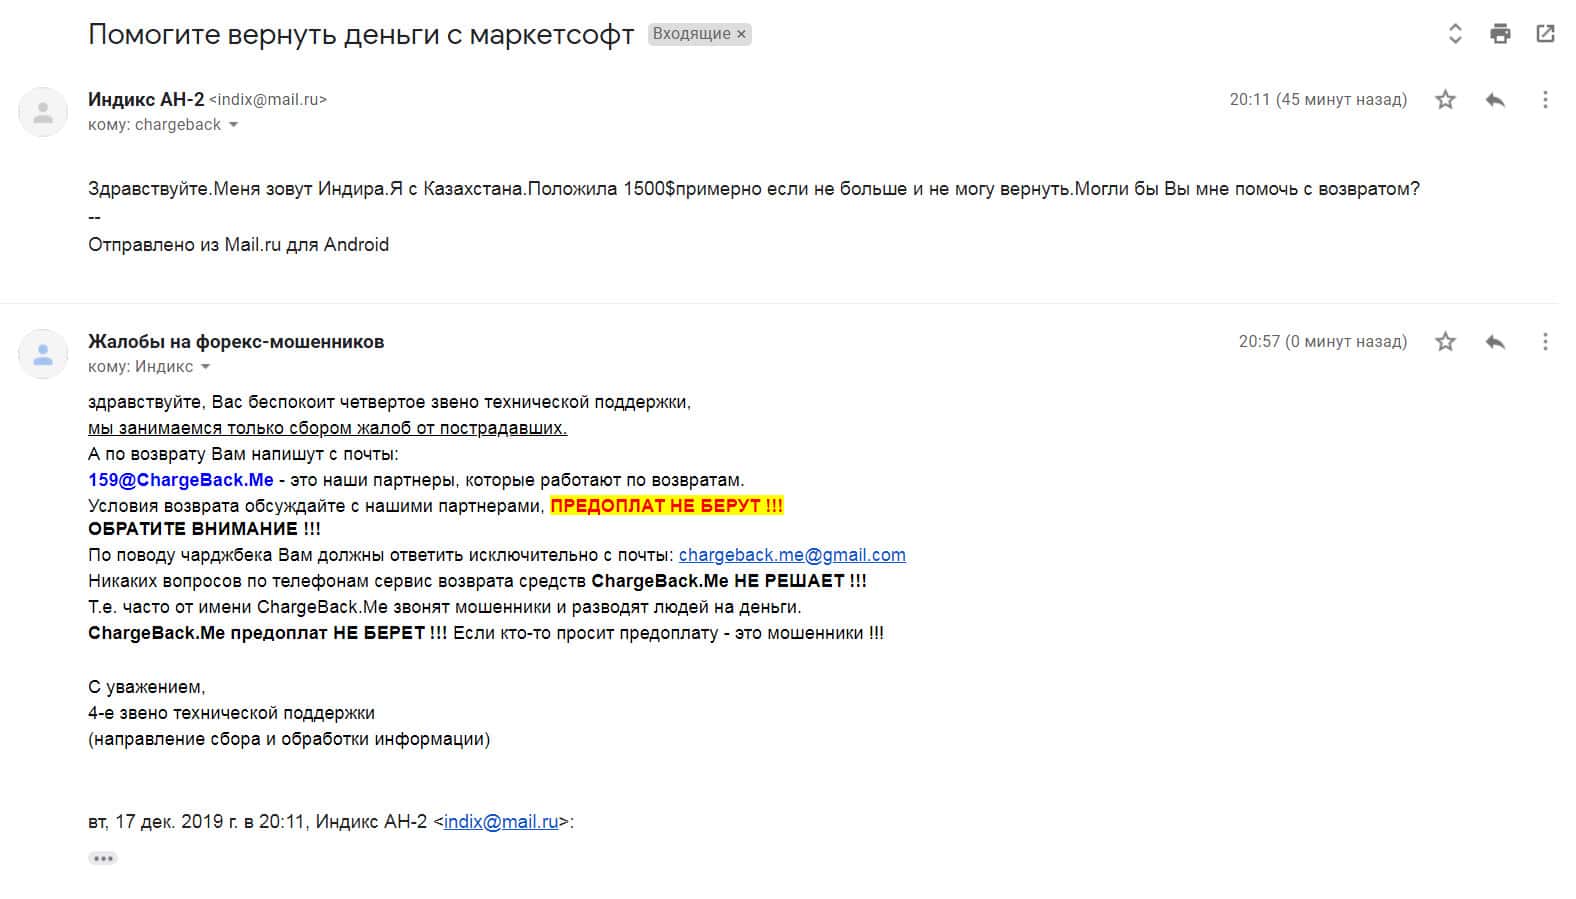Show details for recipient кому: Индикс
This screenshot has height=899, width=1576.
click(206, 367)
